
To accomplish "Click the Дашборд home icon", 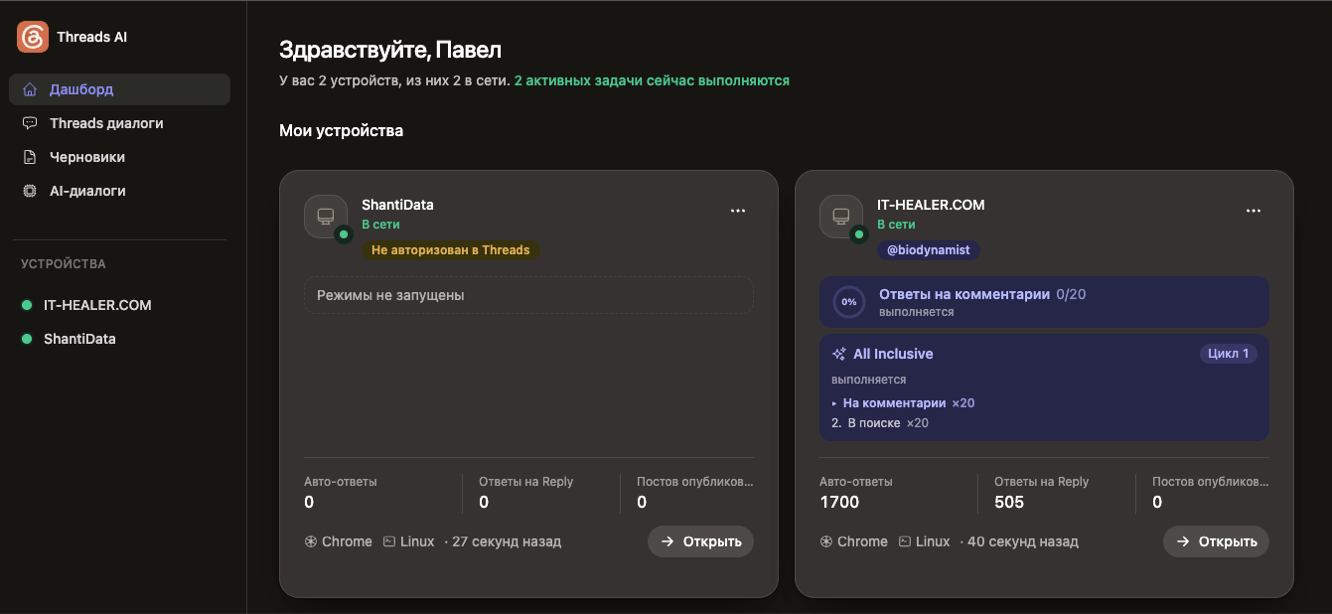I will [x=30, y=89].
